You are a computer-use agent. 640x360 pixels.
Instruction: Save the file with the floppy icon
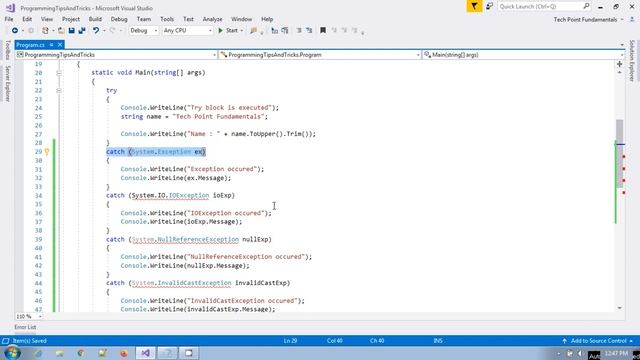click(71, 31)
